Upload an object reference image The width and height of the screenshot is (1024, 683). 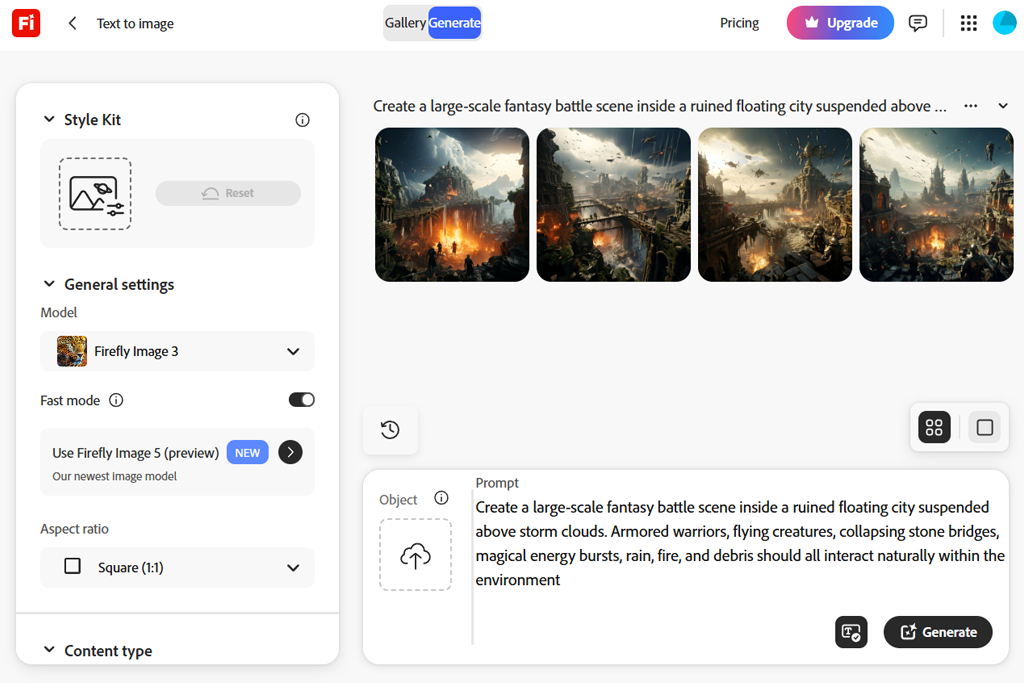415,555
